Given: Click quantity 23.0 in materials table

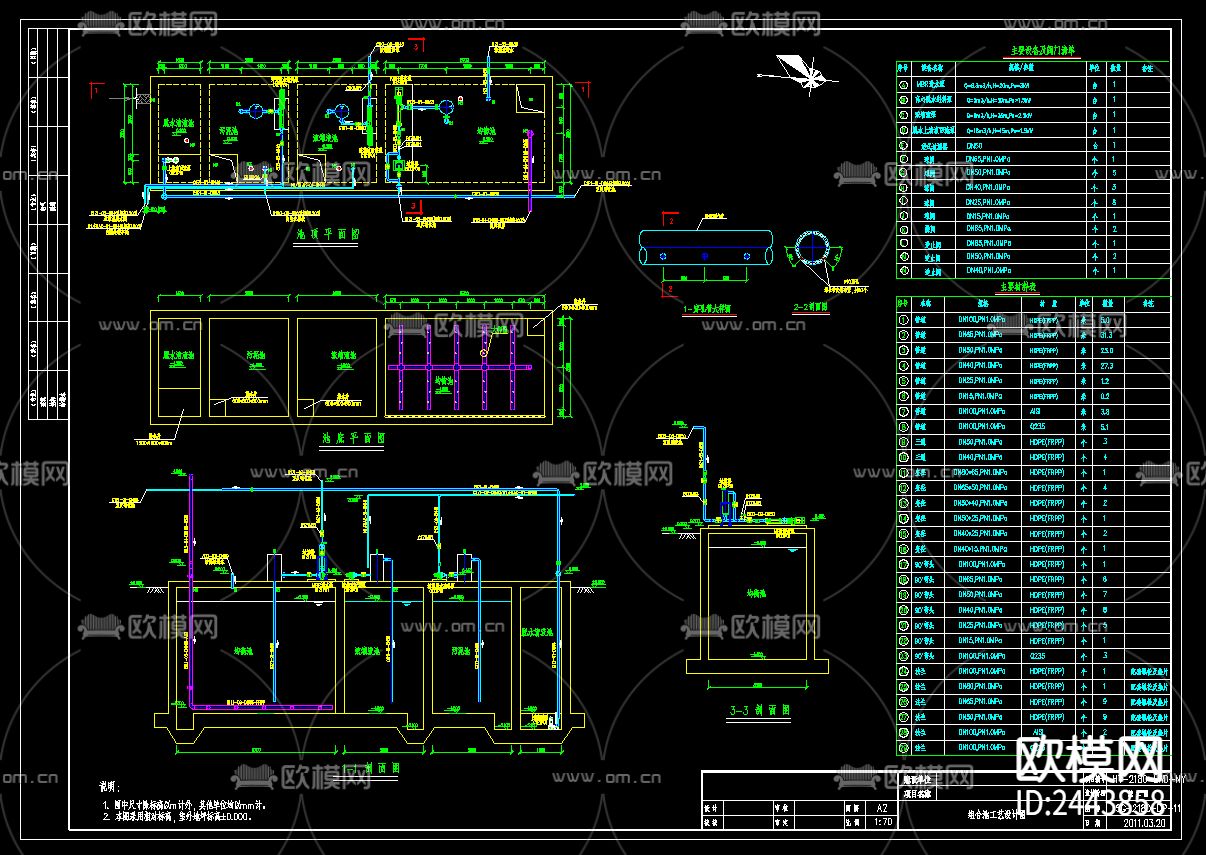Looking at the screenshot, I should [1106, 350].
